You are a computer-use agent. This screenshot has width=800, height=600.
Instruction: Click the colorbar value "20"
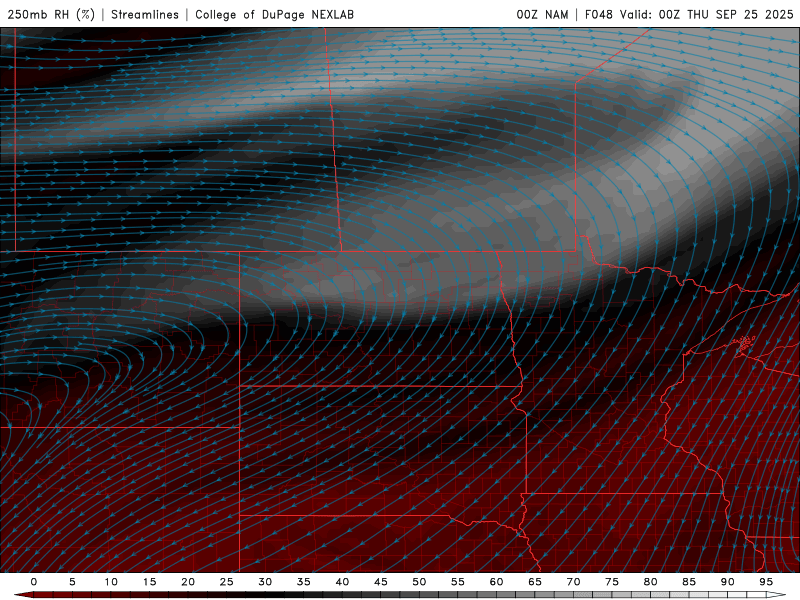[188, 582]
